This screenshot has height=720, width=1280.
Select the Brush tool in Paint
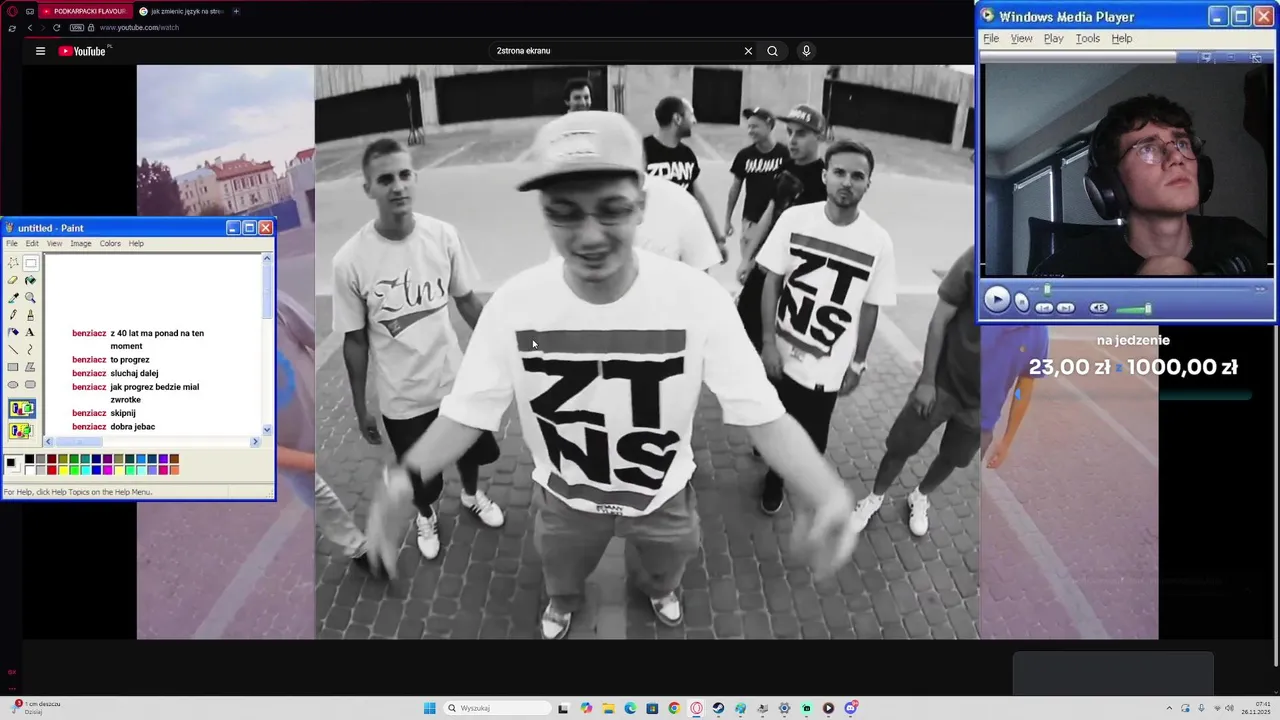tap(31, 315)
